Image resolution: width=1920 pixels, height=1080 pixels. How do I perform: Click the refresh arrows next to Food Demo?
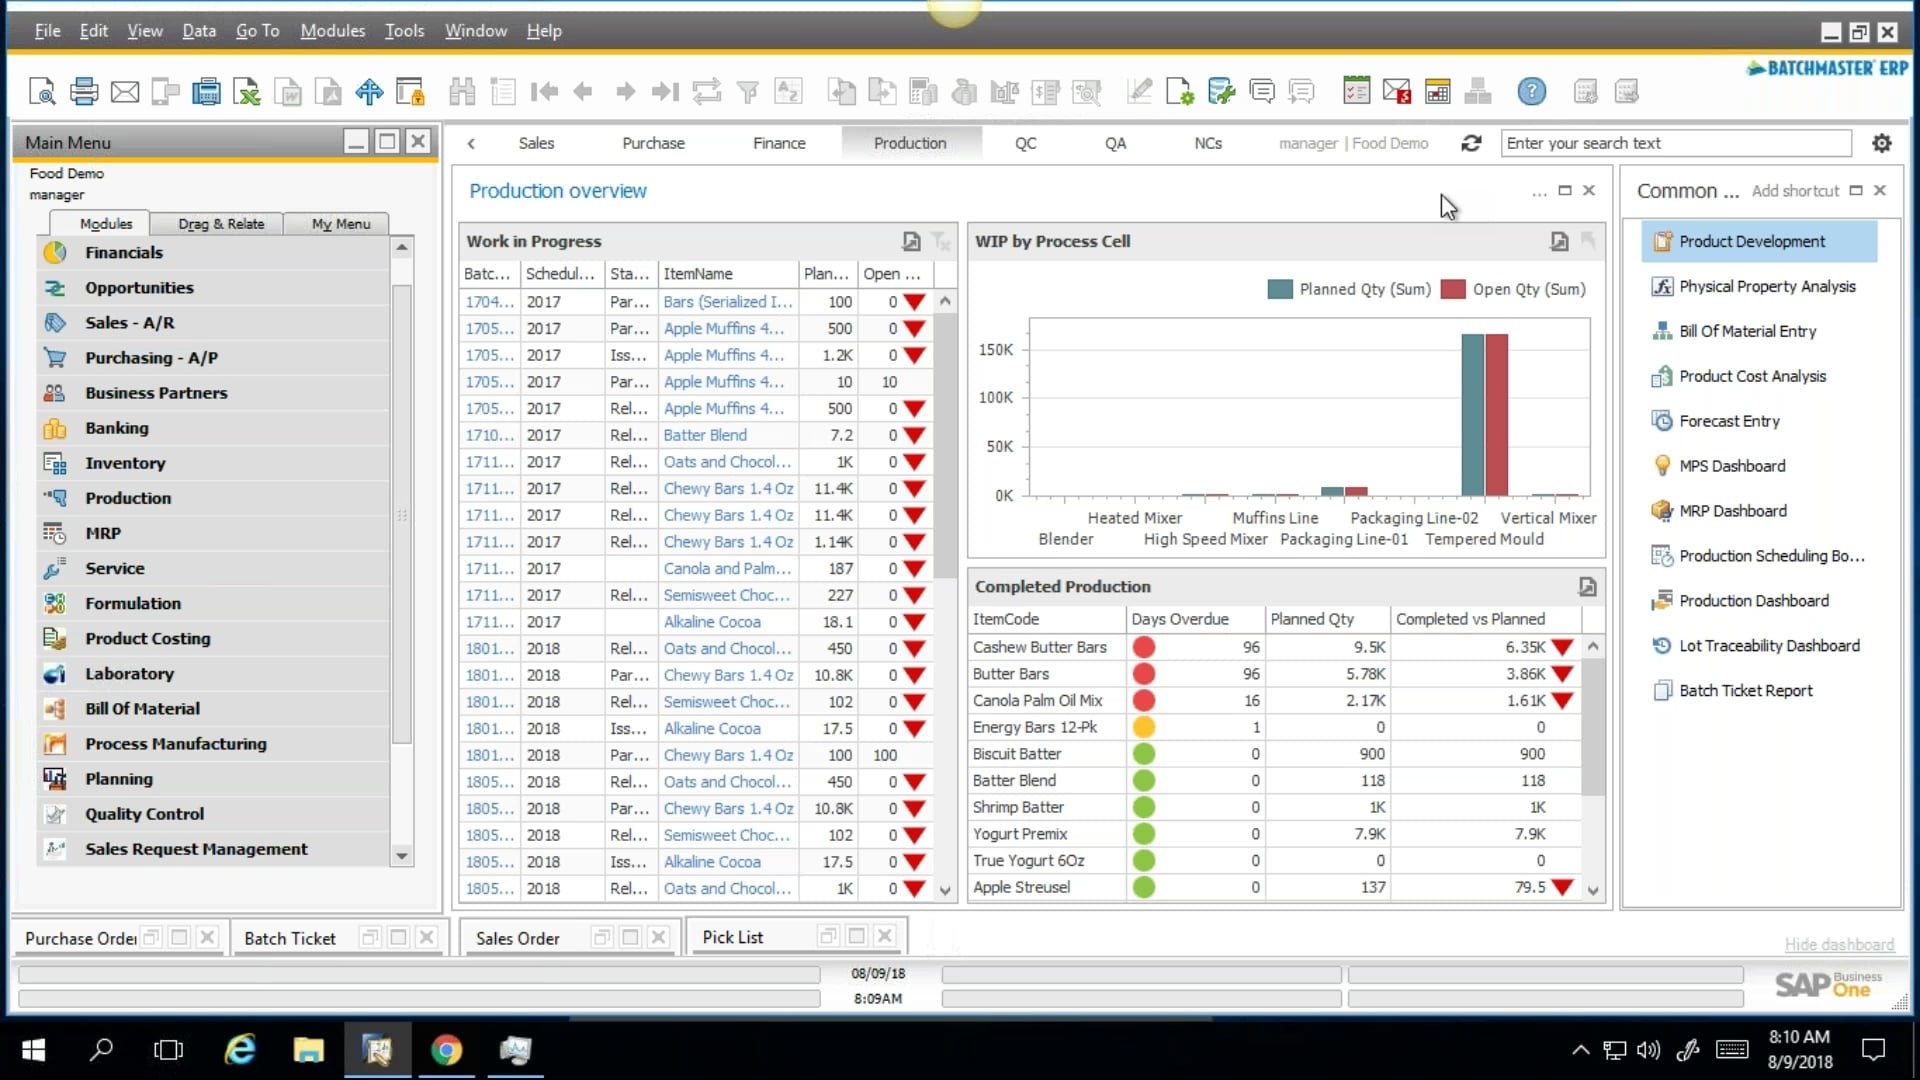[1471, 143]
